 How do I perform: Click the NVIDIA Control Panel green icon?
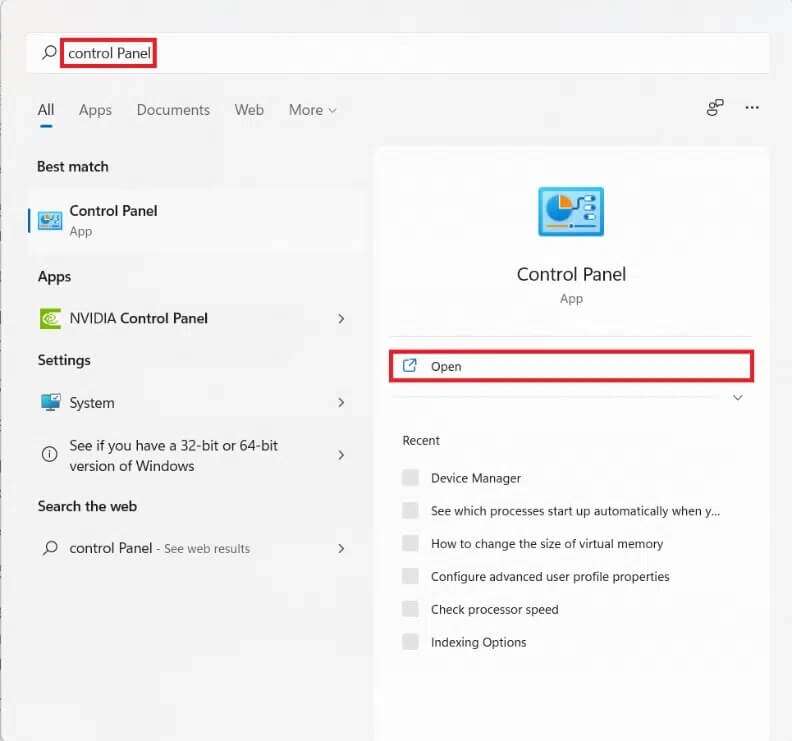pos(50,319)
